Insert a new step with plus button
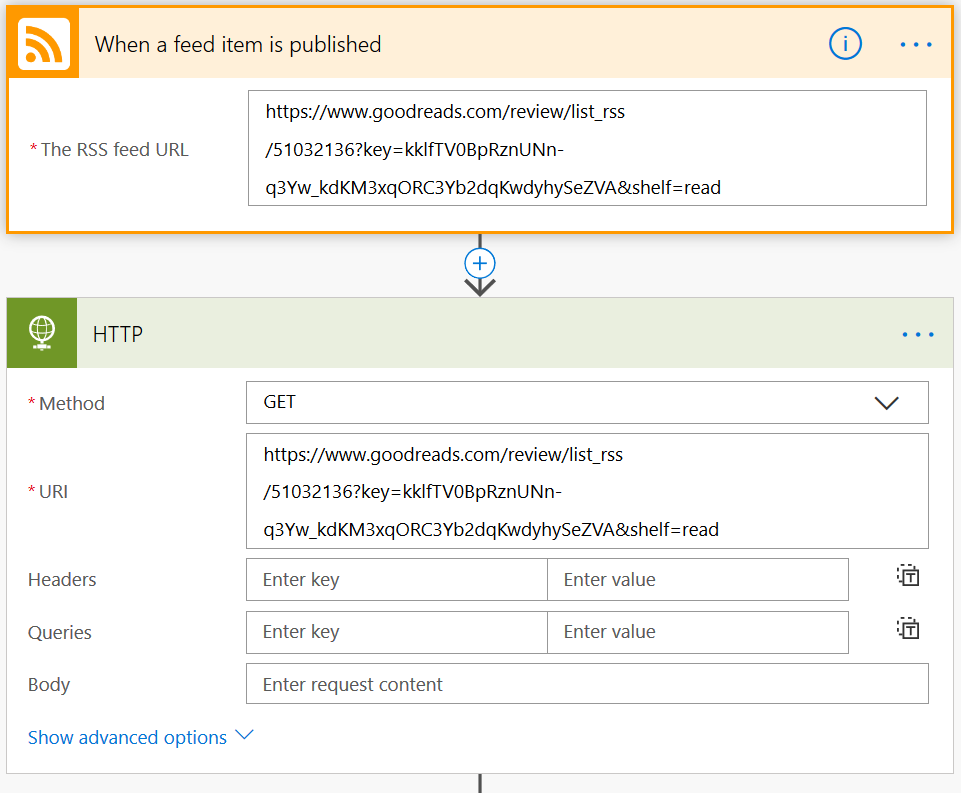This screenshot has width=961, height=793. [480, 264]
